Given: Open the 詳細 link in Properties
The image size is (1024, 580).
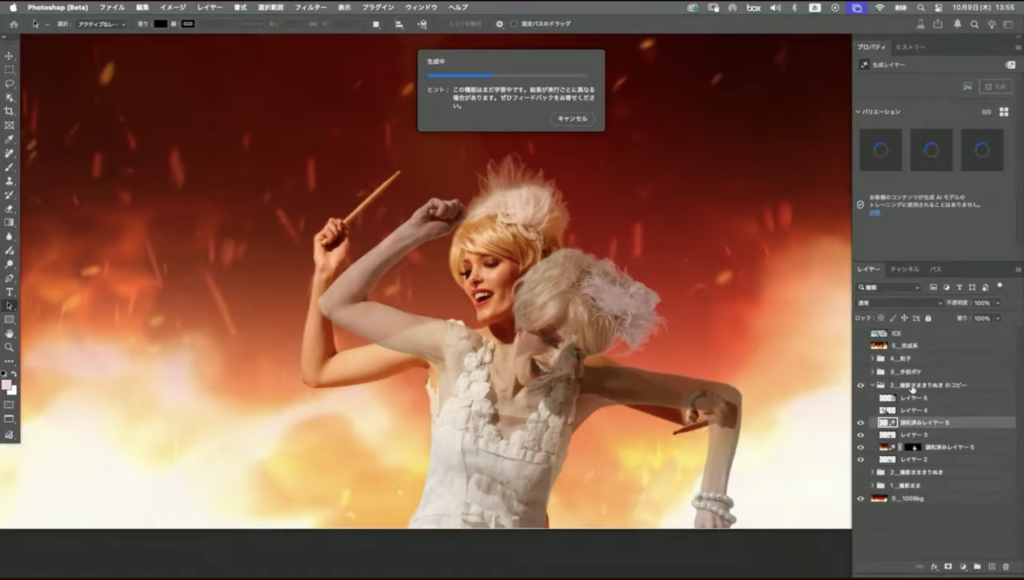Looking at the screenshot, I should pos(873,213).
